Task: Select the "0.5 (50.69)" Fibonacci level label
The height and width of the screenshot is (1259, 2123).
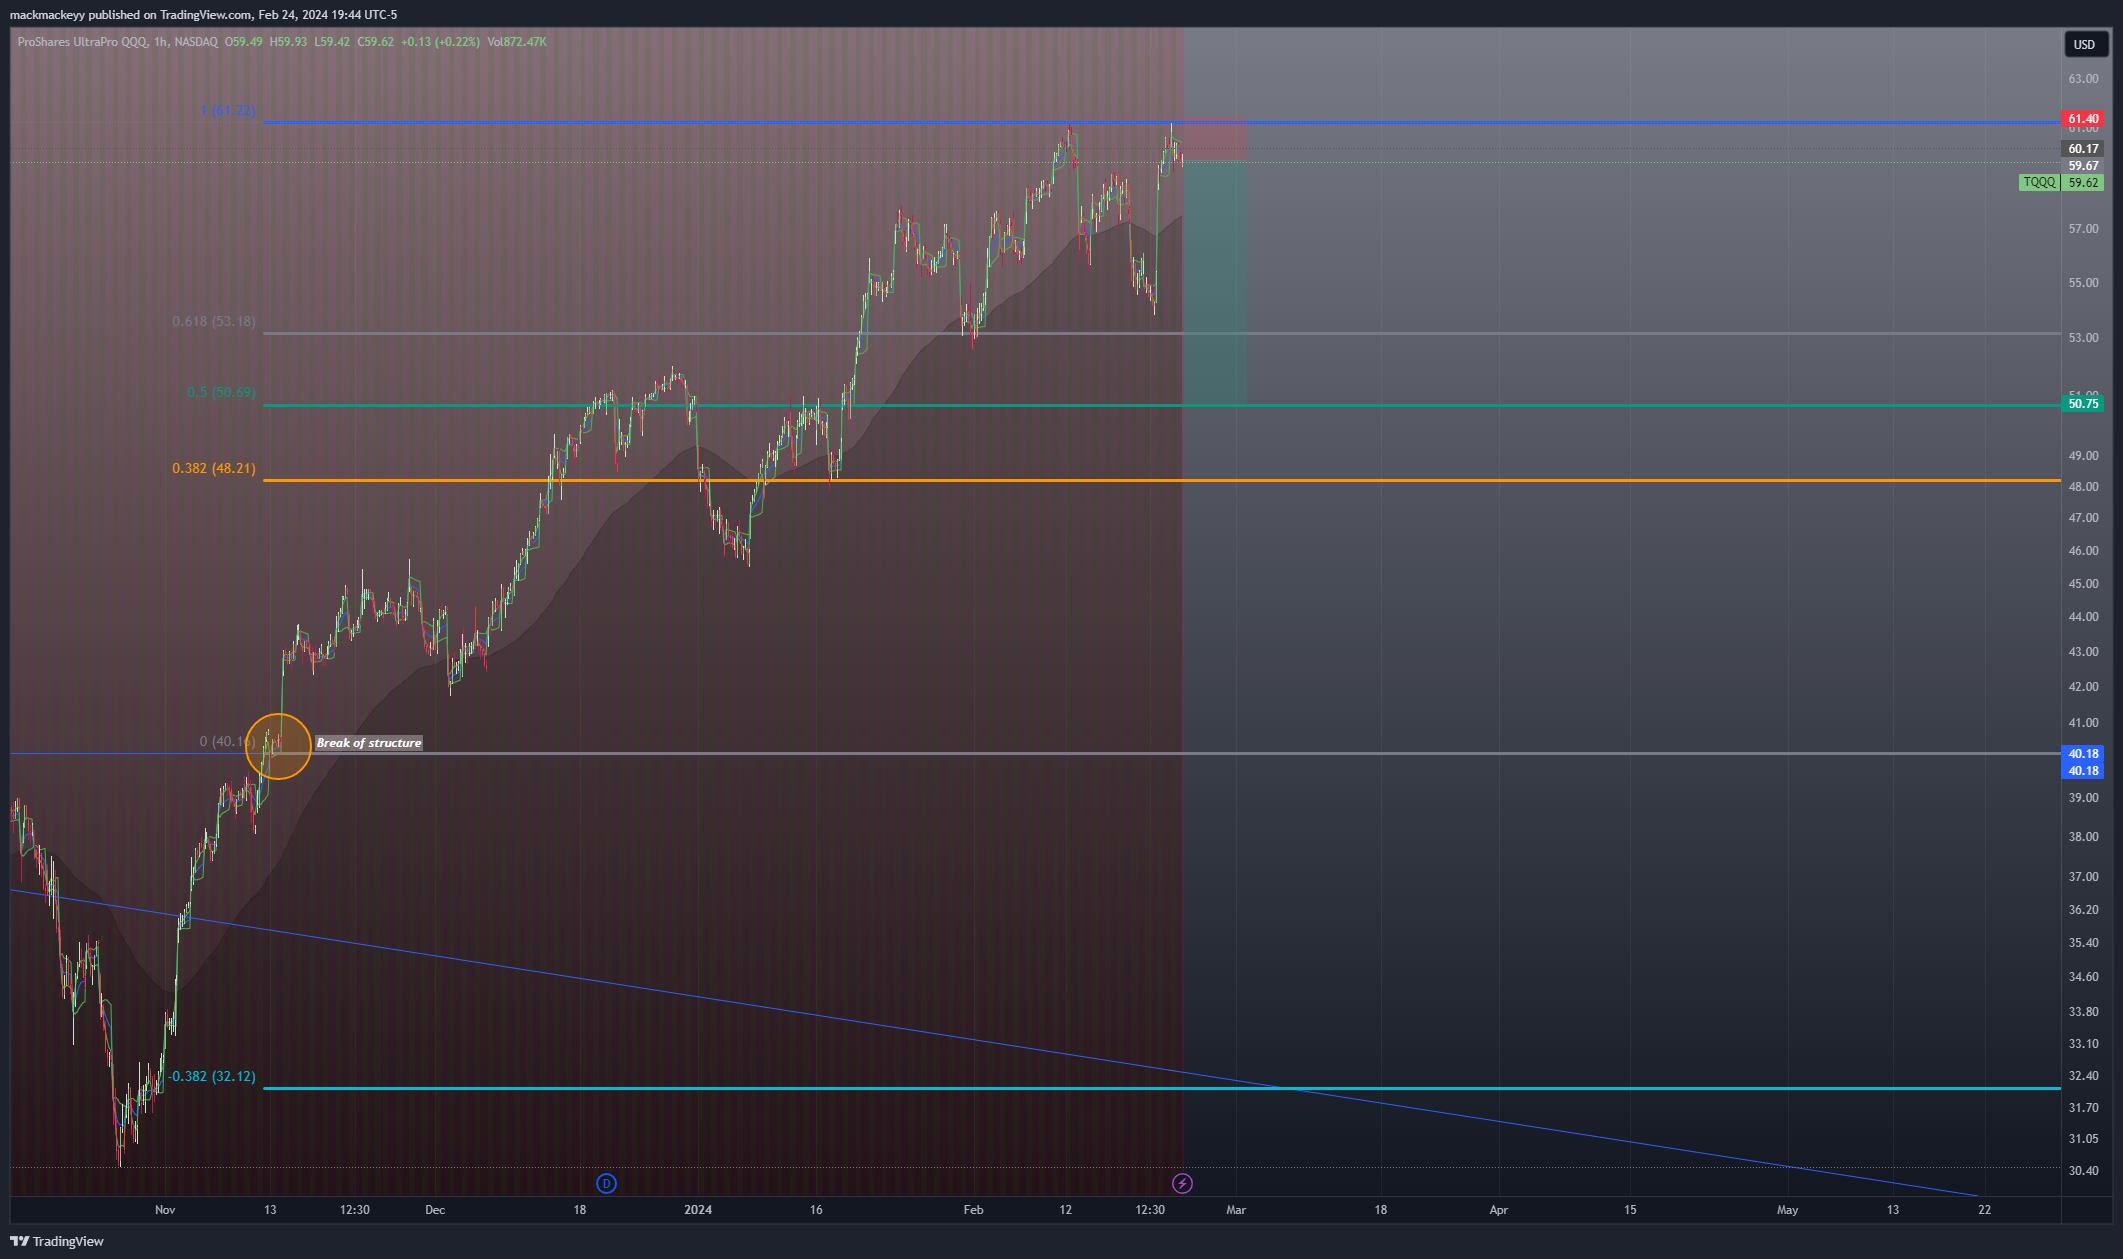Action: pyautogui.click(x=221, y=393)
